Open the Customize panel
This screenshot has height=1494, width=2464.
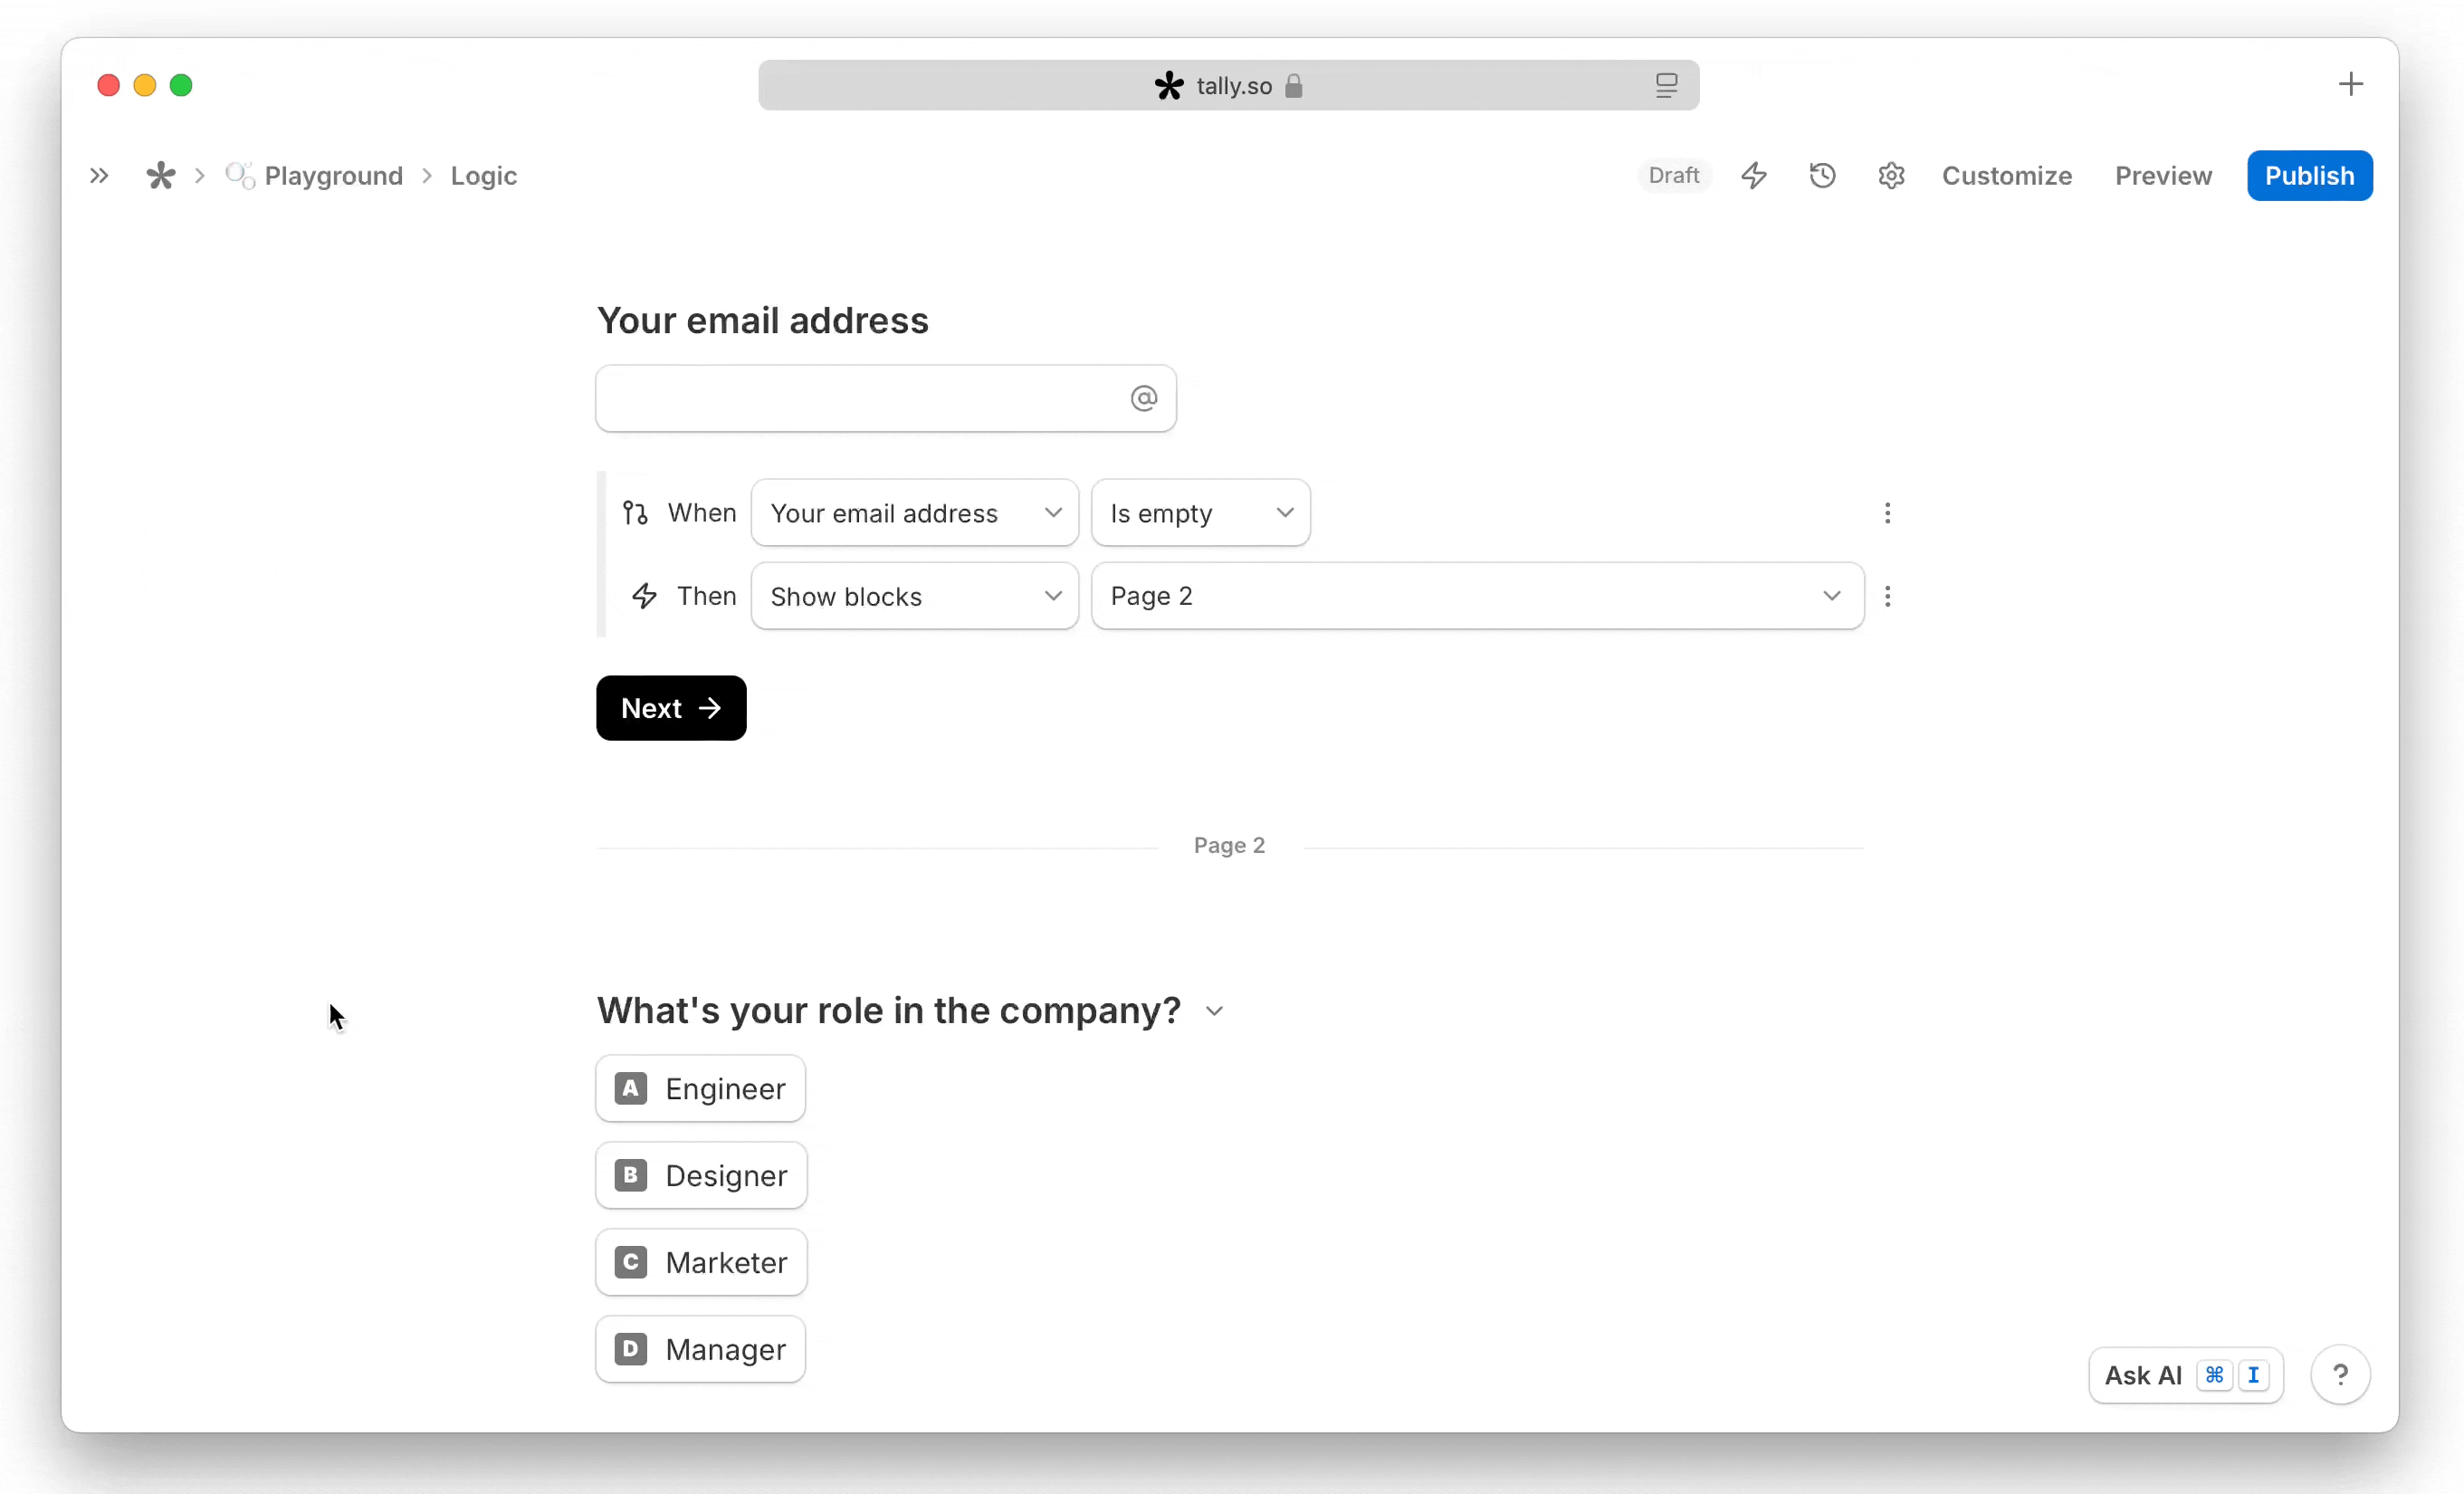tap(2006, 176)
